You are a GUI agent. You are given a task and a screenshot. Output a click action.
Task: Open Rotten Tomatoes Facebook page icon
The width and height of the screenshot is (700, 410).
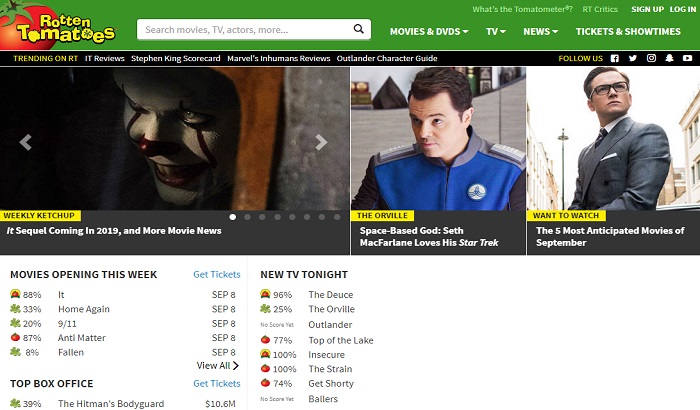pos(615,58)
